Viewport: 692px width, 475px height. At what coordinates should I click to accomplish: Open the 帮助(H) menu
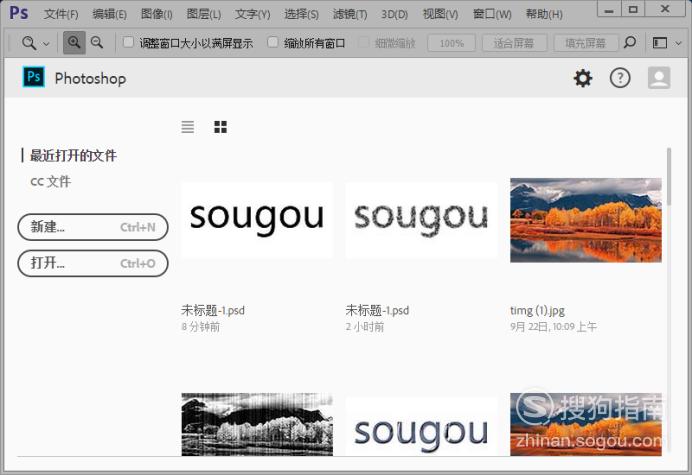pyautogui.click(x=544, y=15)
